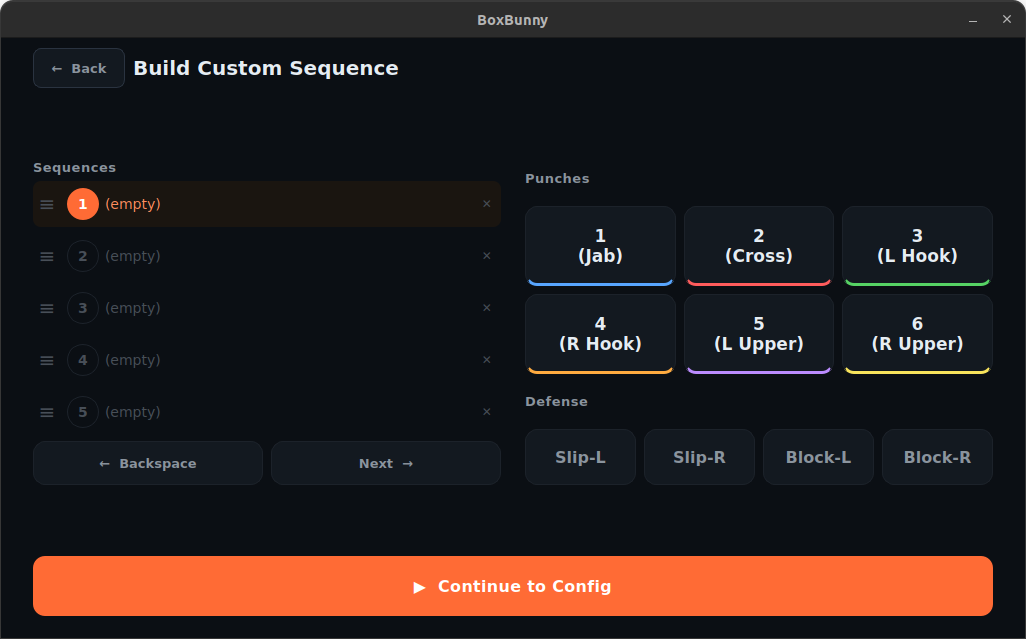Add a 1 (Jab) to the sequence
This screenshot has height=639, width=1026.
[600, 245]
